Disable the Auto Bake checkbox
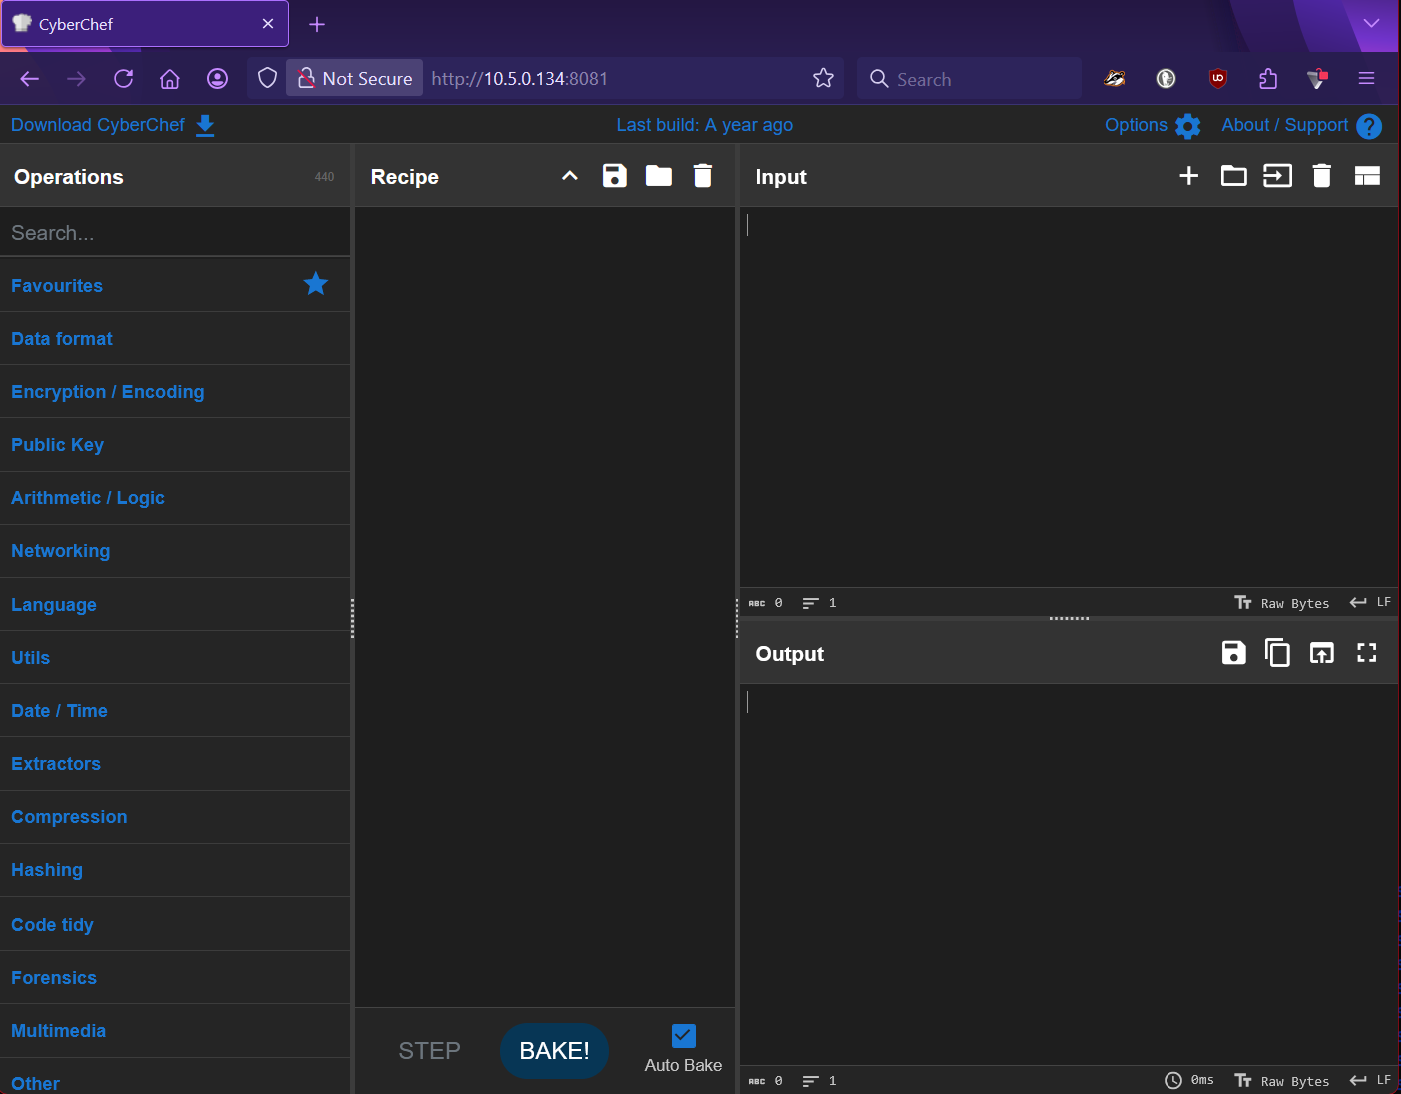The height and width of the screenshot is (1094, 1401). pyautogui.click(x=683, y=1036)
